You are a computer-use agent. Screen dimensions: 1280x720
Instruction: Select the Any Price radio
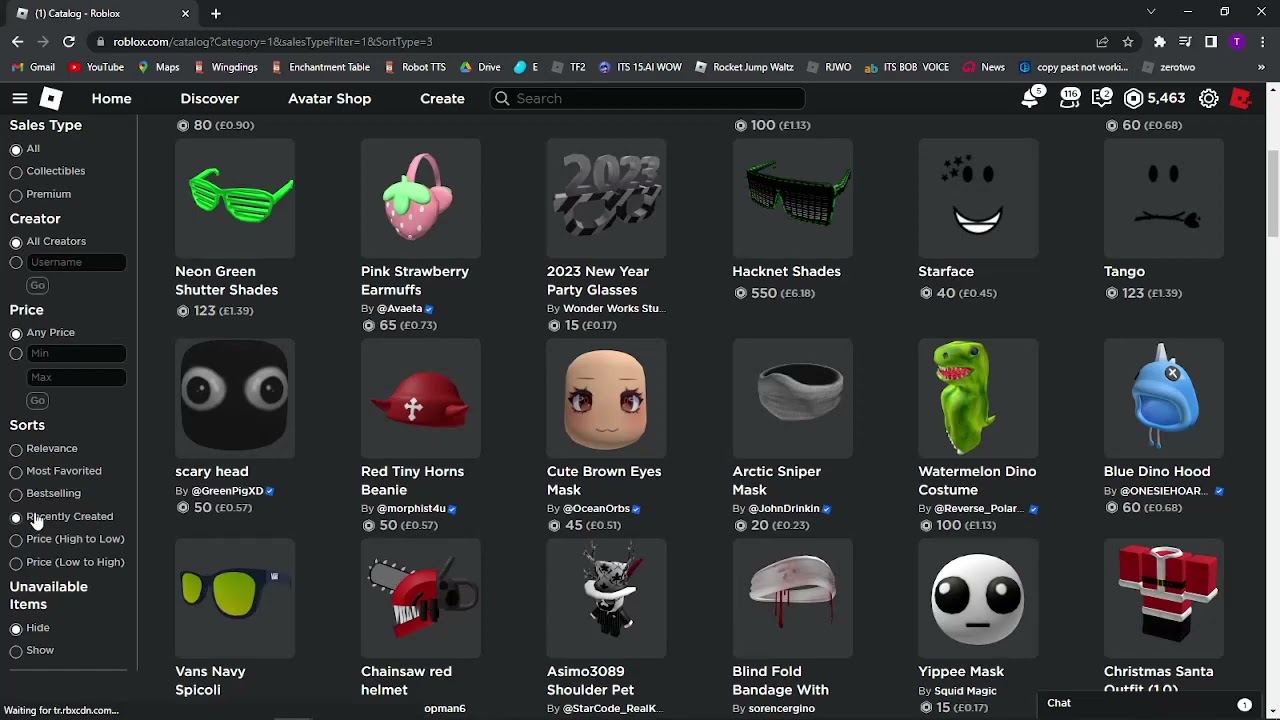pyautogui.click(x=16, y=333)
